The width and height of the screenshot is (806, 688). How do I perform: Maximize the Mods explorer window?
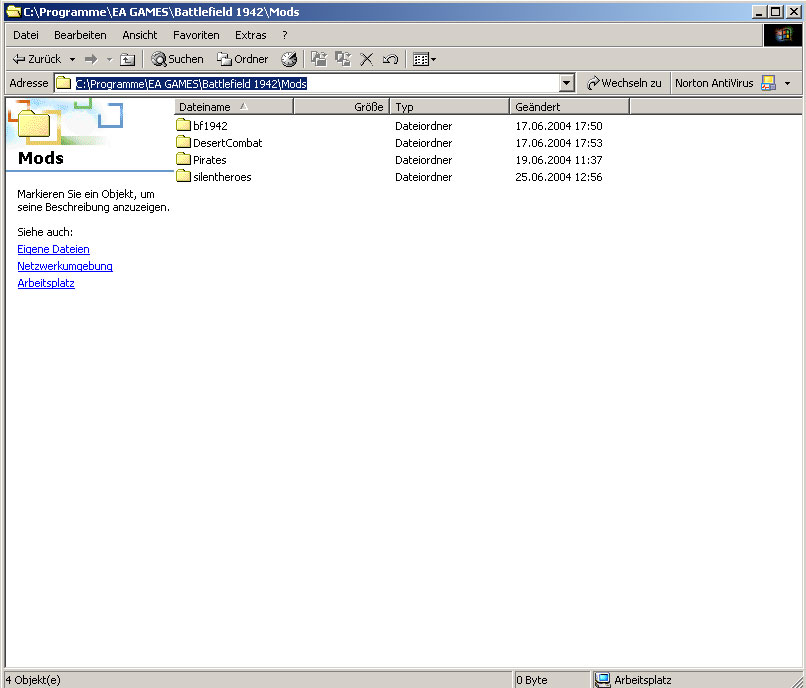pos(776,11)
